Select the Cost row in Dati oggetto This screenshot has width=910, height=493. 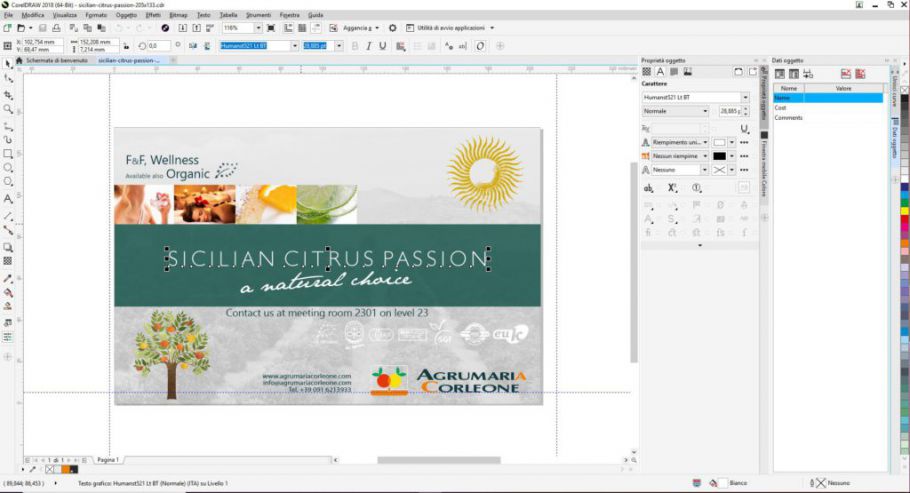[x=781, y=108]
